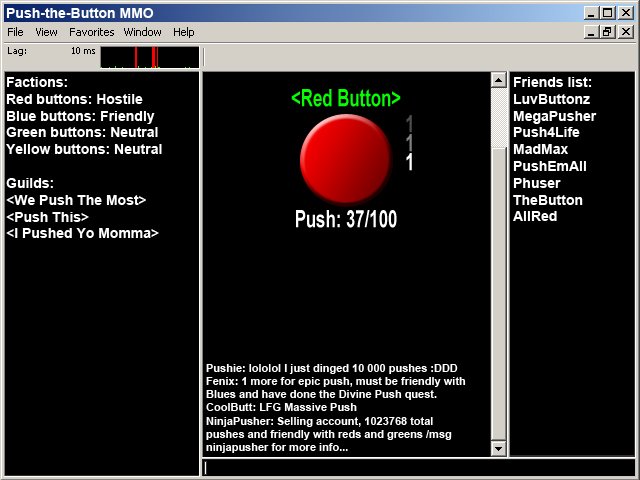Click guild <We Push The Most>
The image size is (640, 480).
(76, 200)
